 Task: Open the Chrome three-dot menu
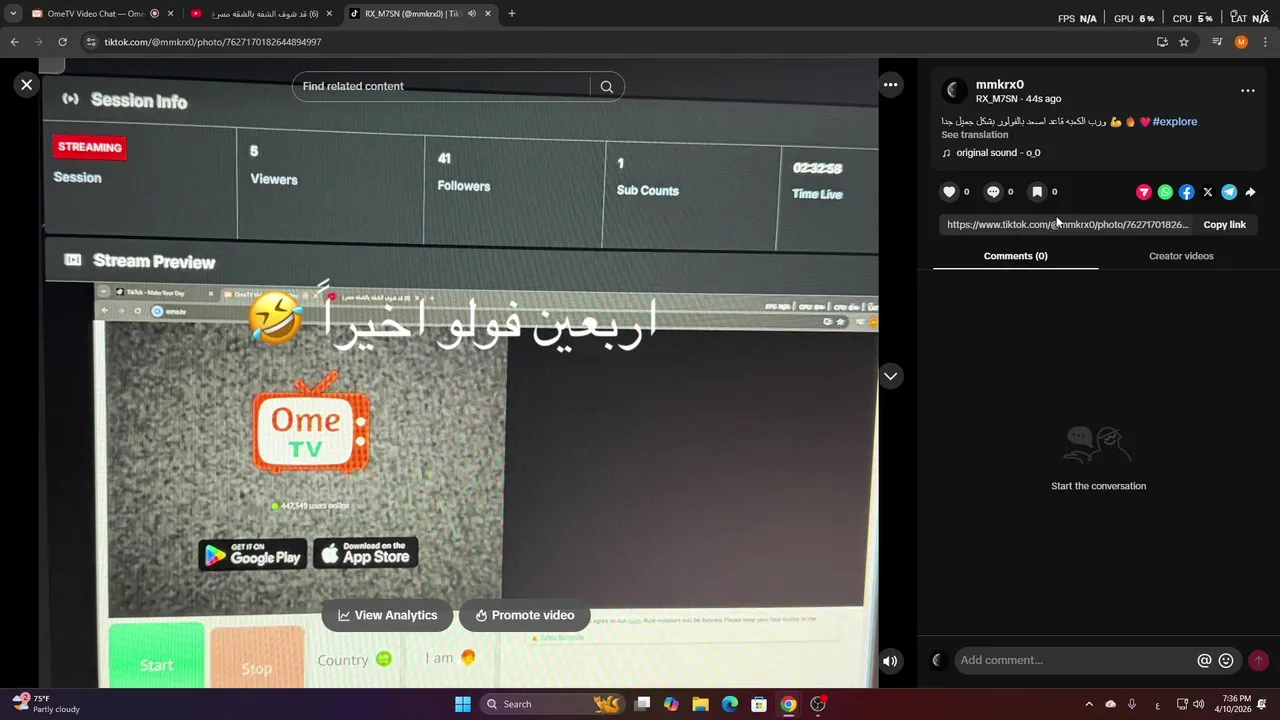1266,42
